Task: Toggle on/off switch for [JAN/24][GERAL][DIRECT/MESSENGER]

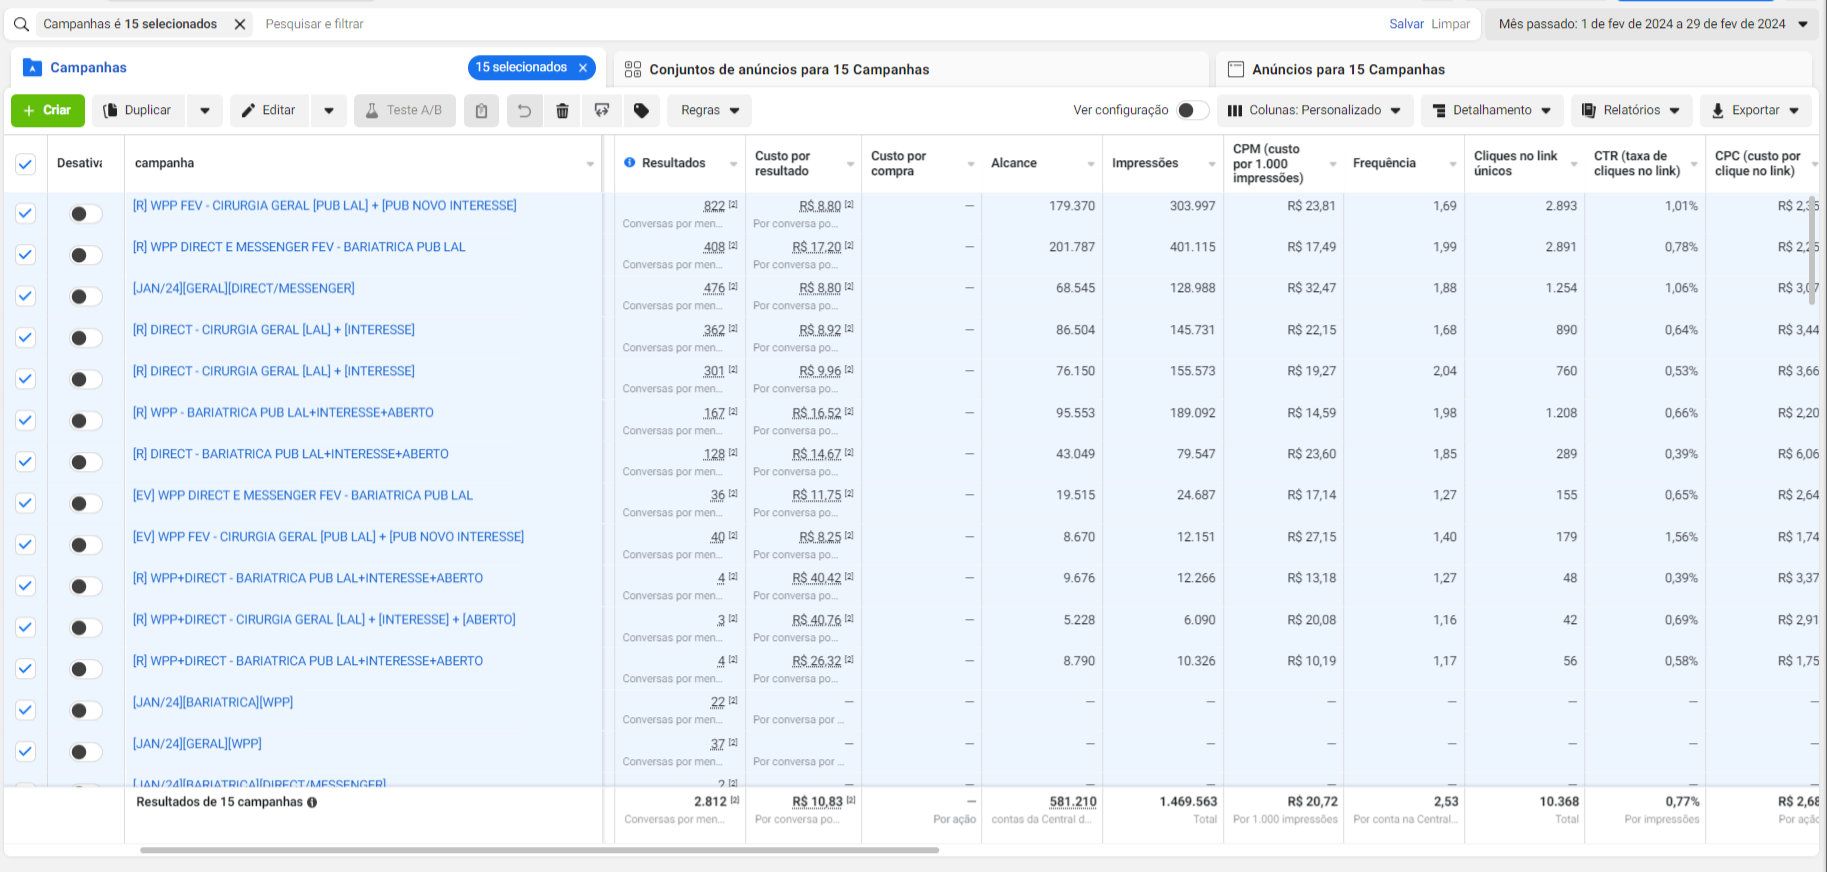Action: pos(86,296)
